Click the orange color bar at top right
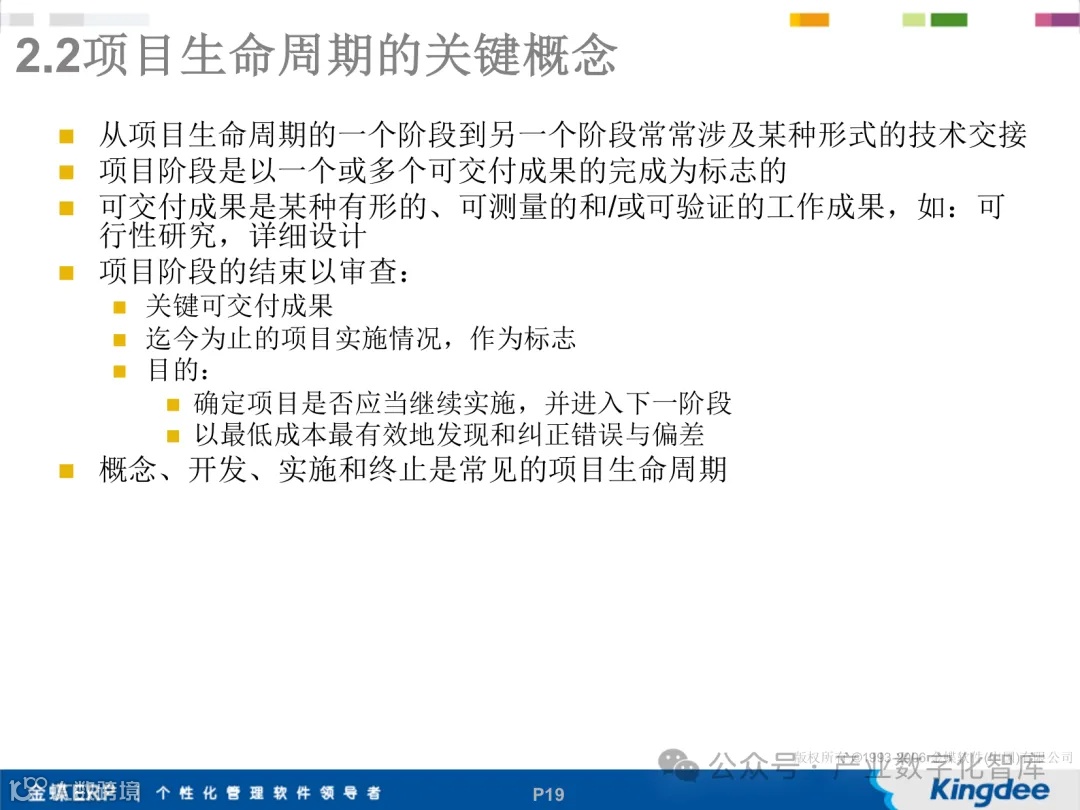 (x=808, y=18)
